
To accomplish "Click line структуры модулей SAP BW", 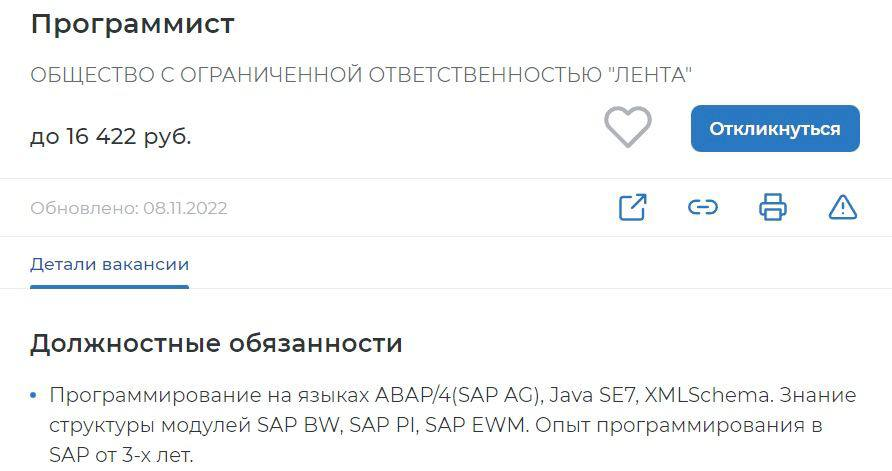I will [x=435, y=425].
